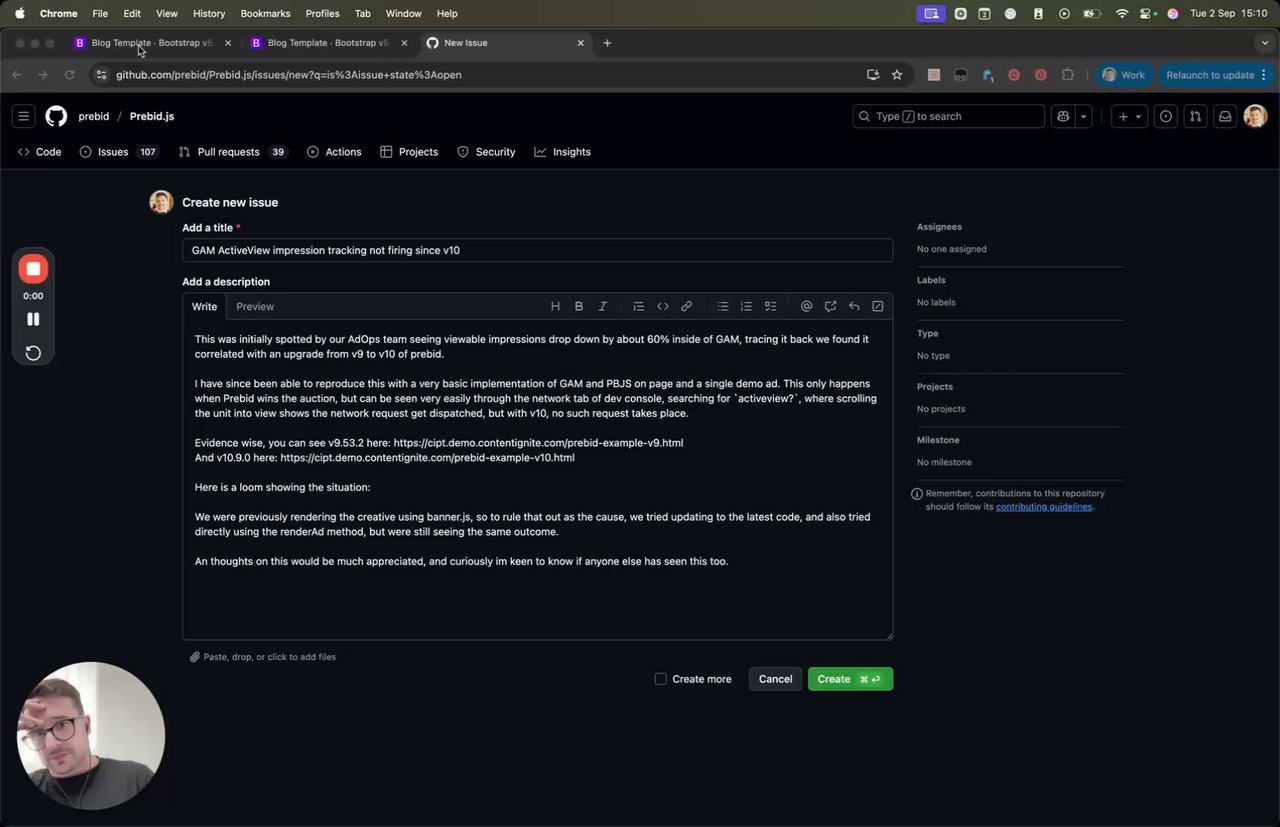Open the Work profile switcher
This screenshot has height=827, width=1280.
[1124, 75]
